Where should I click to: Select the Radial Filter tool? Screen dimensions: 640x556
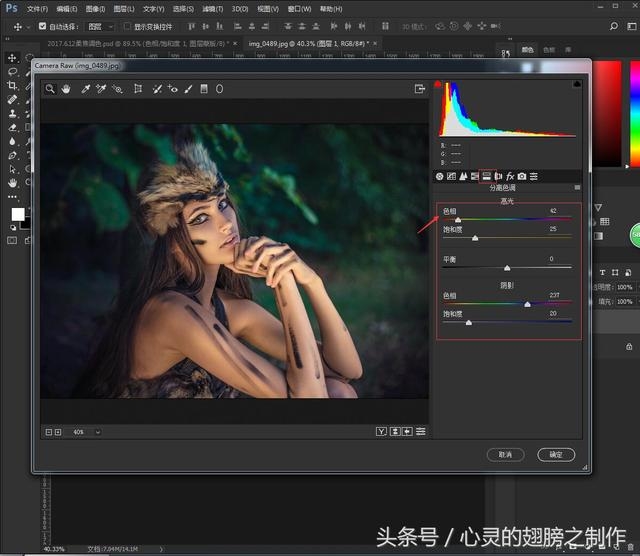click(219, 89)
